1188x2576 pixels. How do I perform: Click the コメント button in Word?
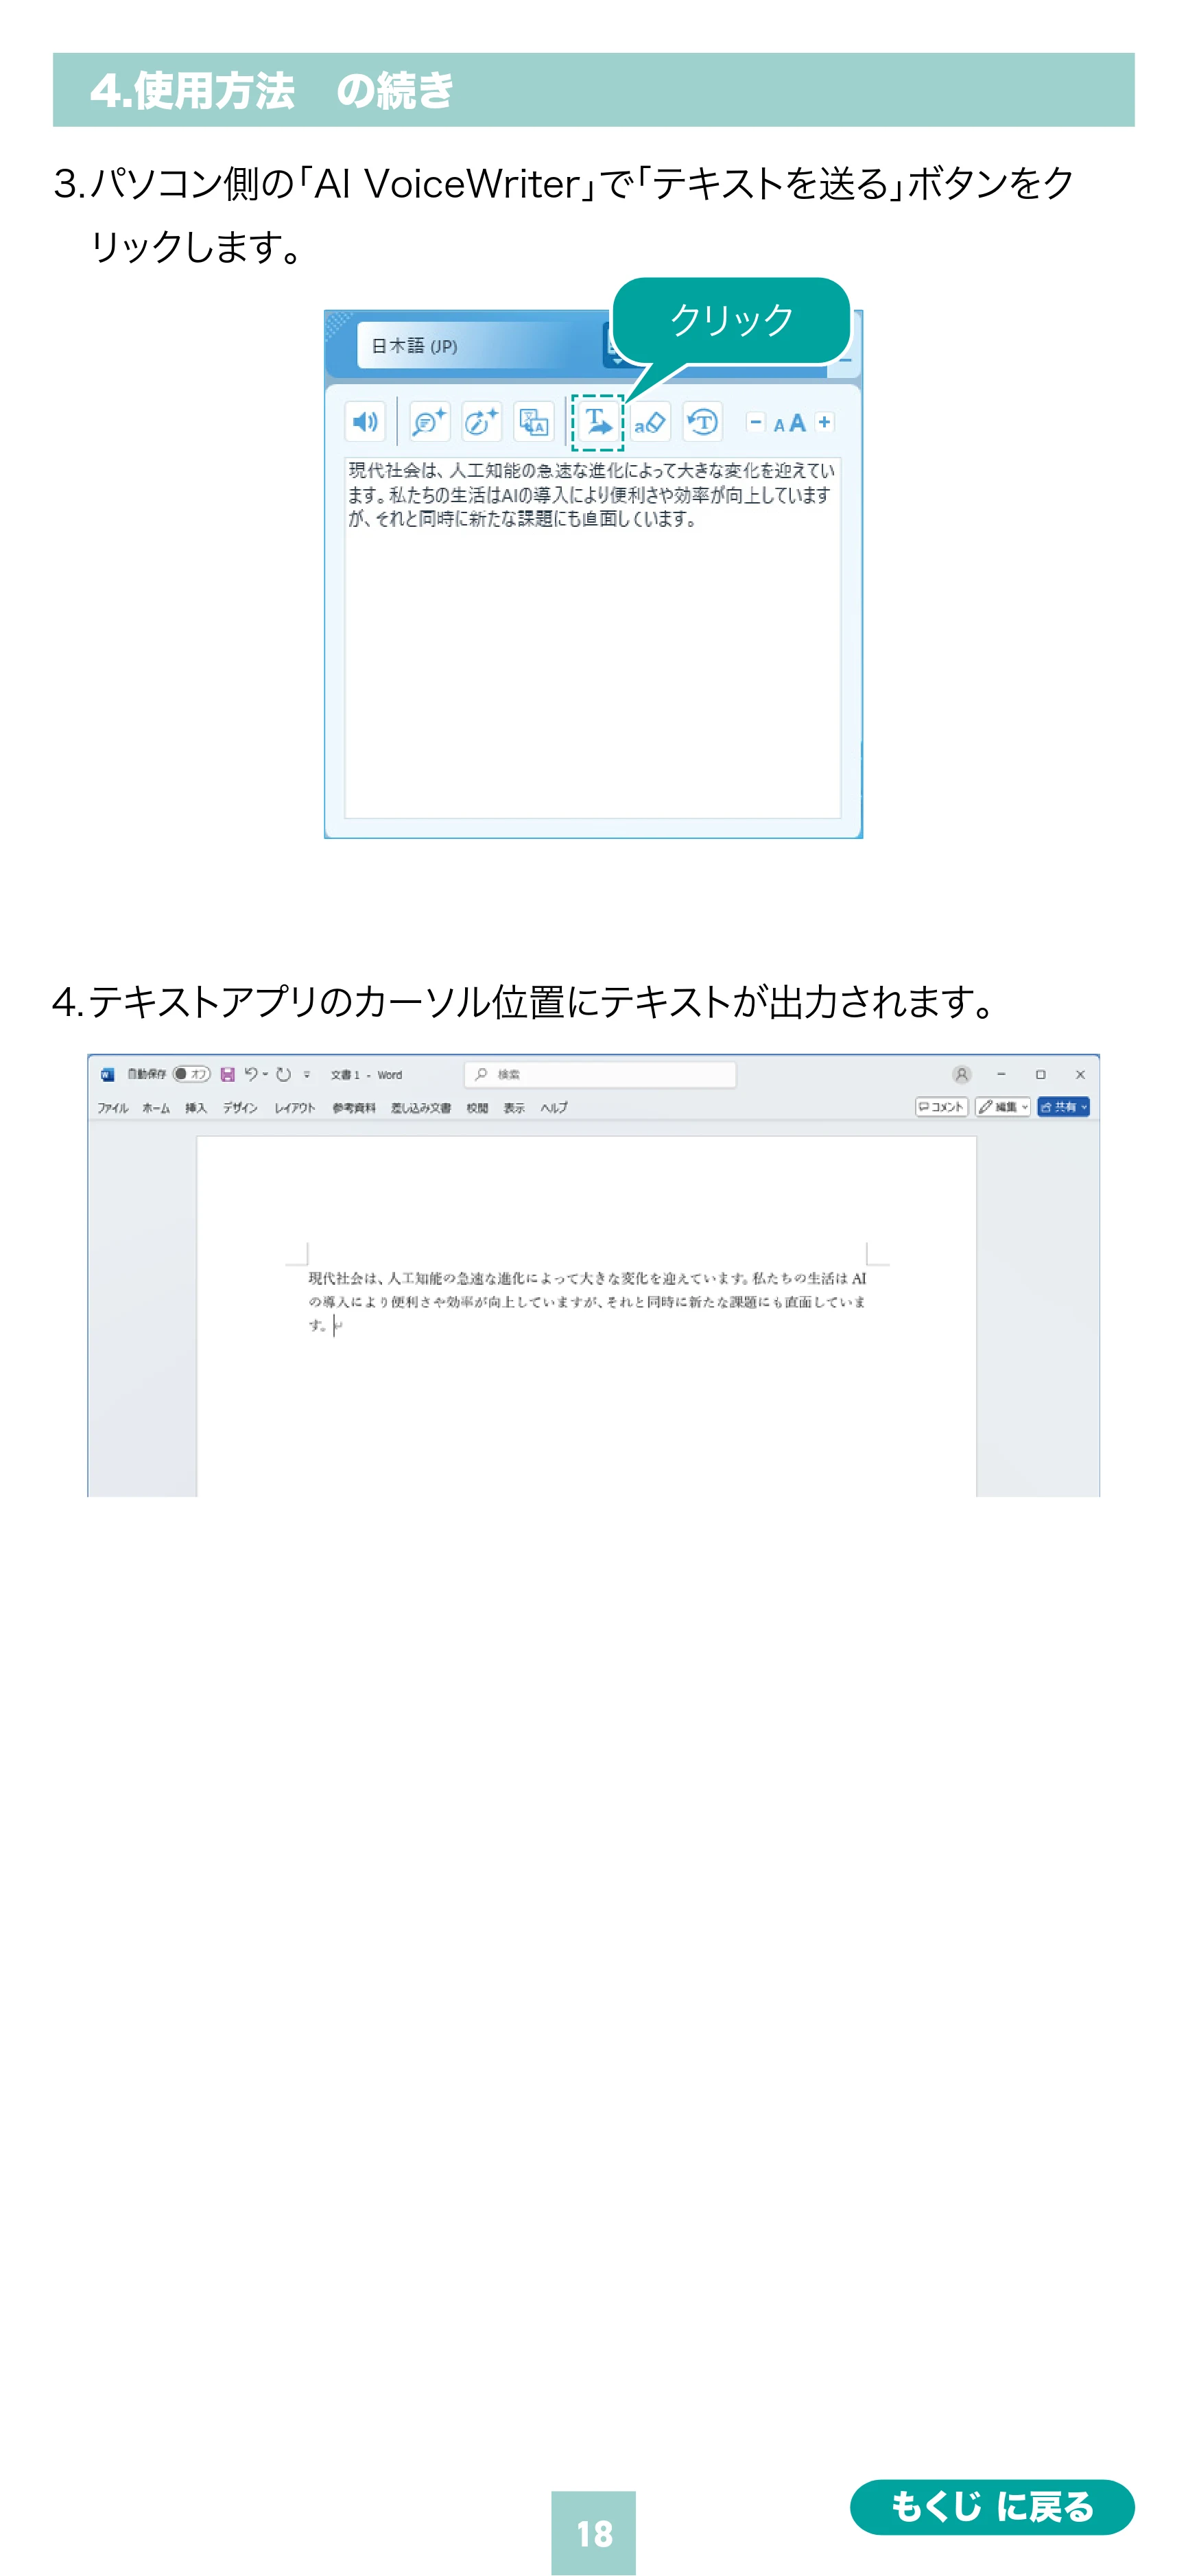point(942,1107)
